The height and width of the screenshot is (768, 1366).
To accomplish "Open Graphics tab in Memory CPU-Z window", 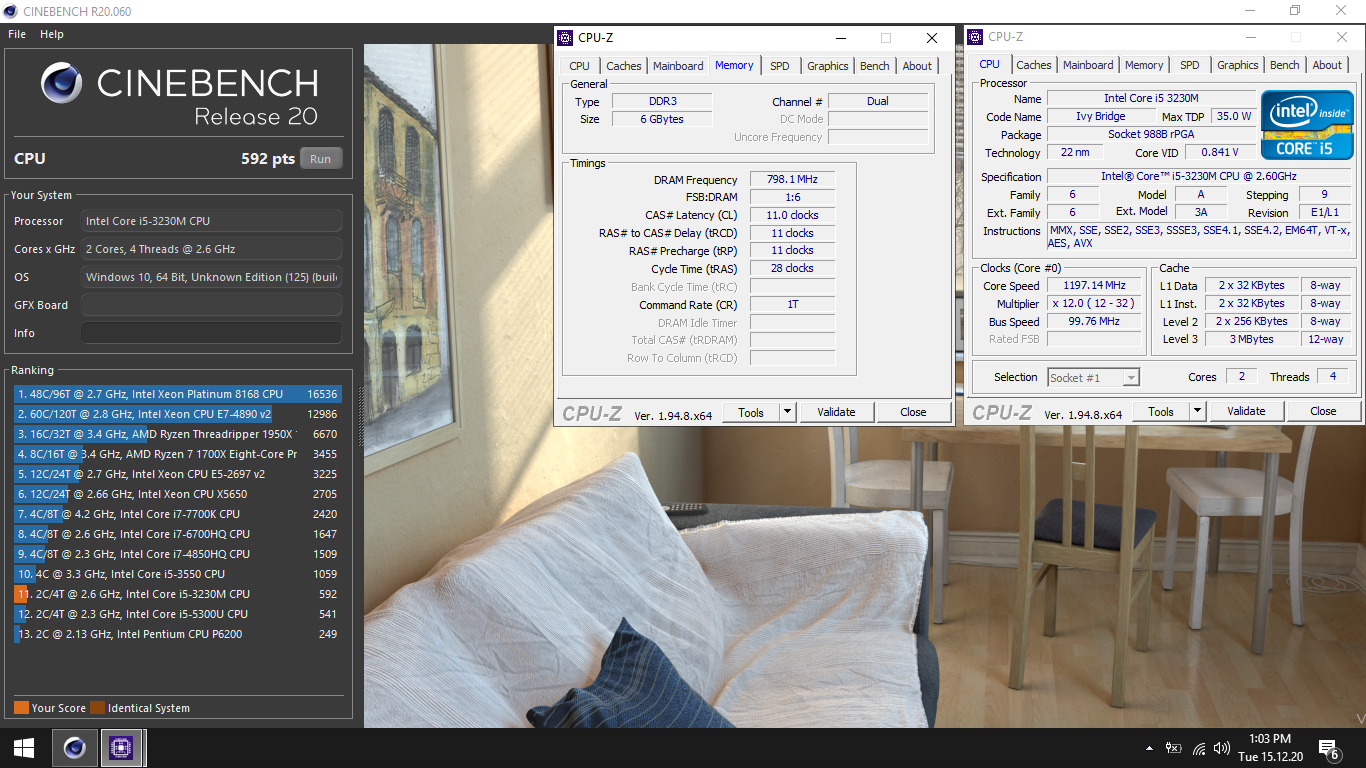I will click(x=828, y=66).
